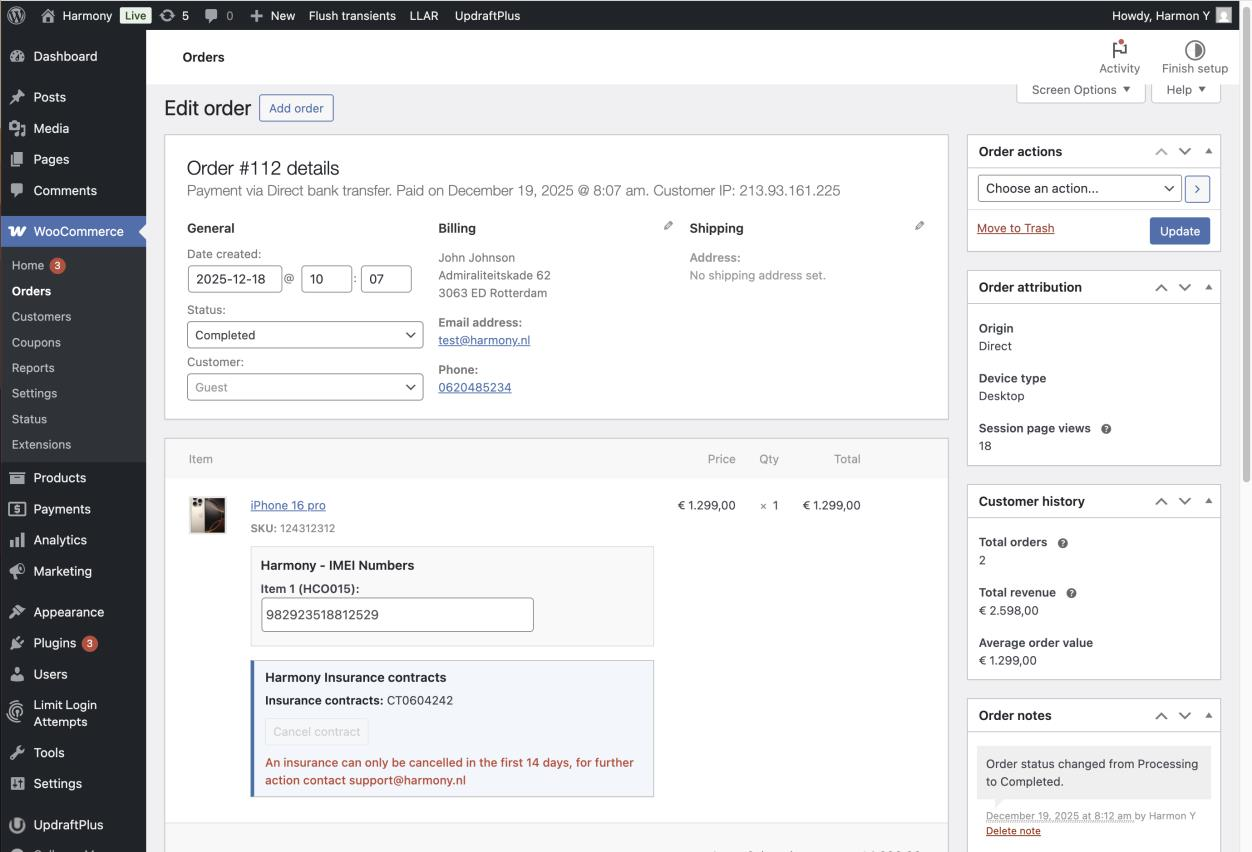Click the updates icon showing 5
Screen dimensions: 1252x852
(167, 15)
